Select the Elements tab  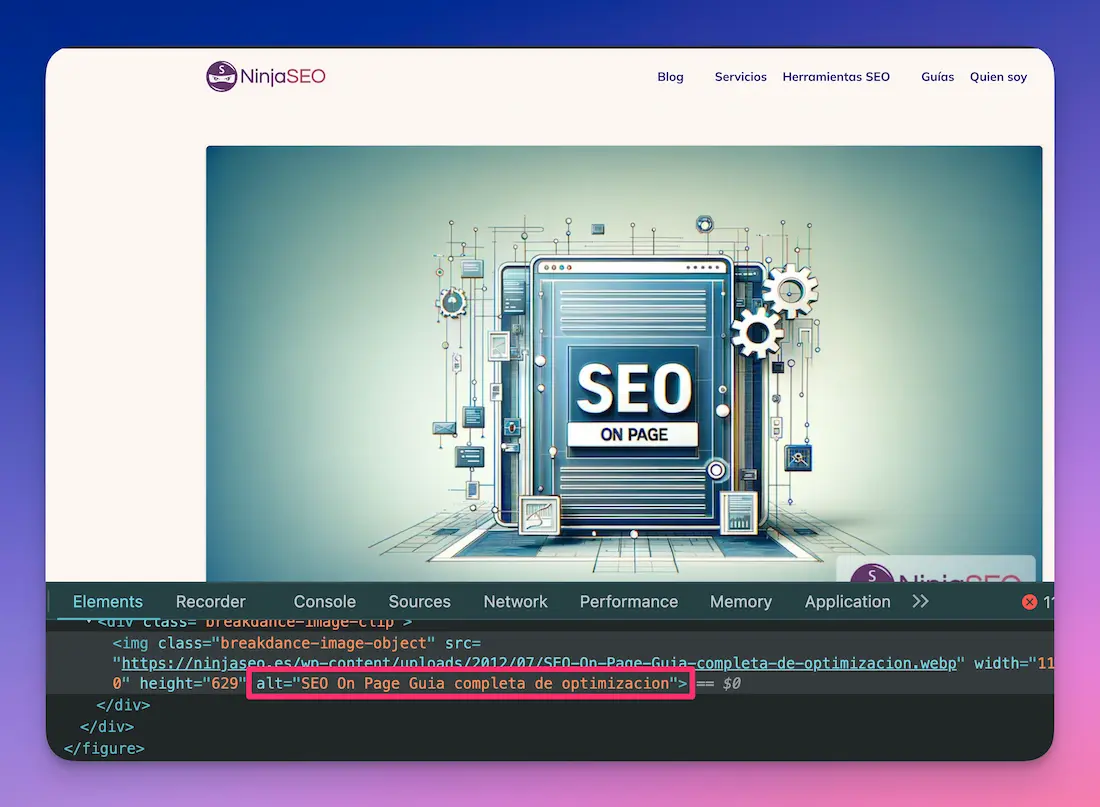coord(107,601)
